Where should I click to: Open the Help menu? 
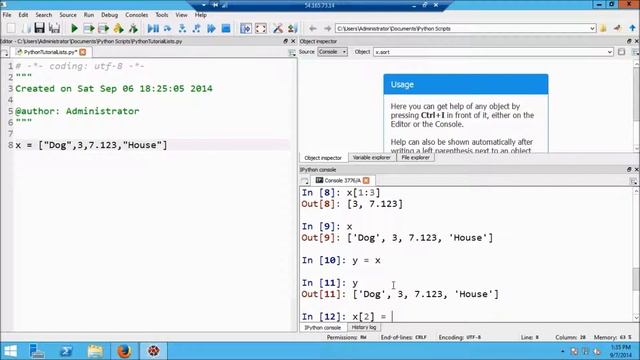pos(200,15)
